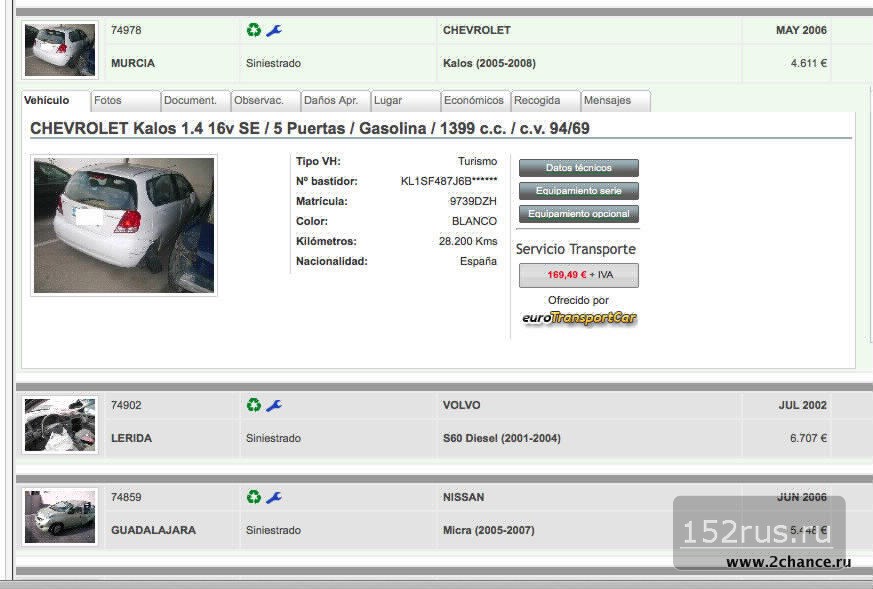
Task: Click lot number 74902
Action: tap(126, 405)
